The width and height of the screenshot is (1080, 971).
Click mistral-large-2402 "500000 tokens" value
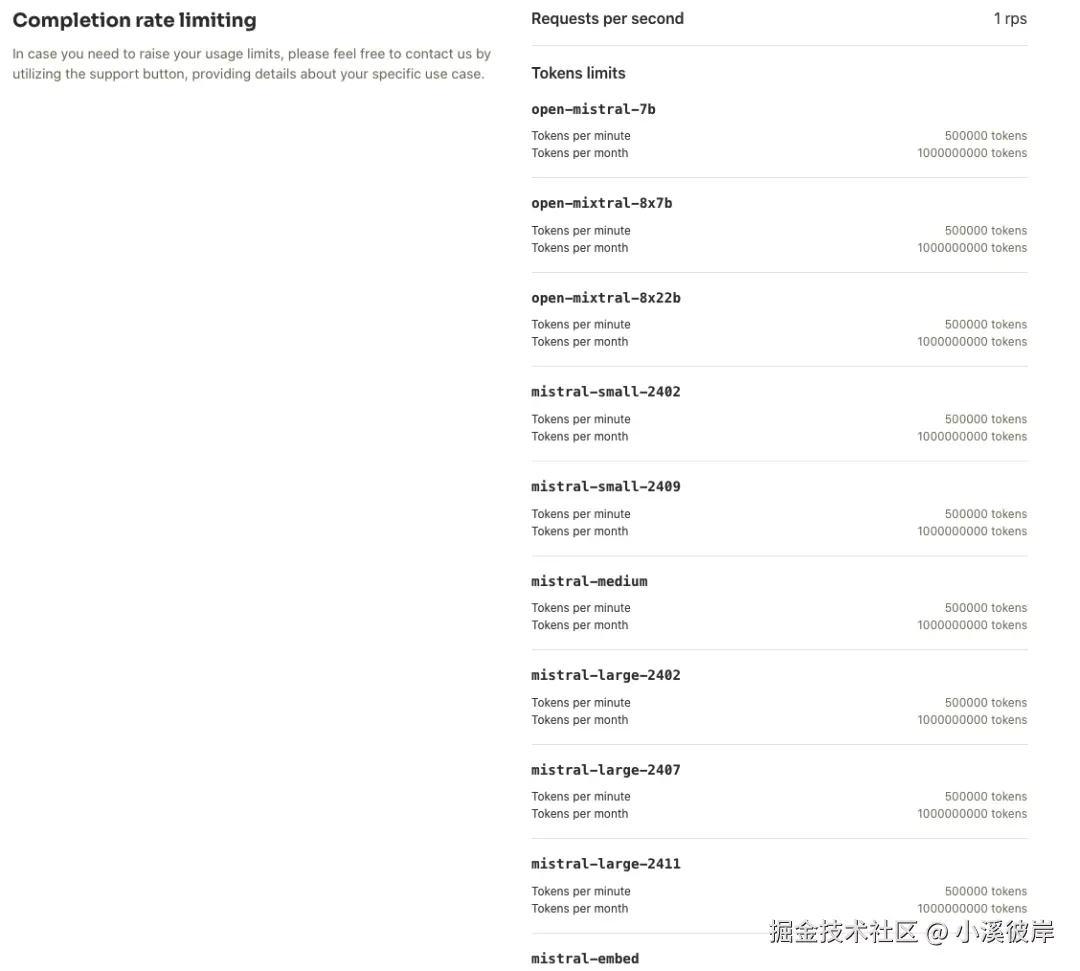986,703
